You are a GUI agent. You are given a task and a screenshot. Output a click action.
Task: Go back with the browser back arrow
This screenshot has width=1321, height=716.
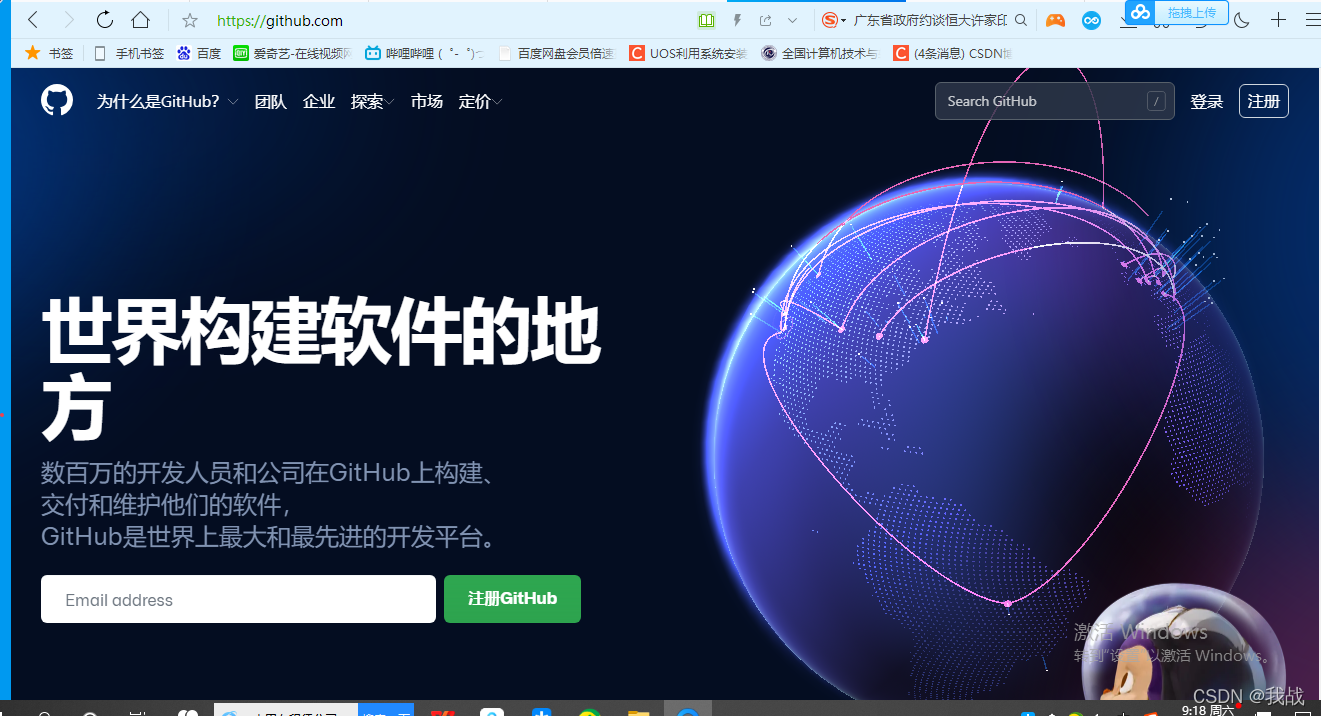click(32, 20)
